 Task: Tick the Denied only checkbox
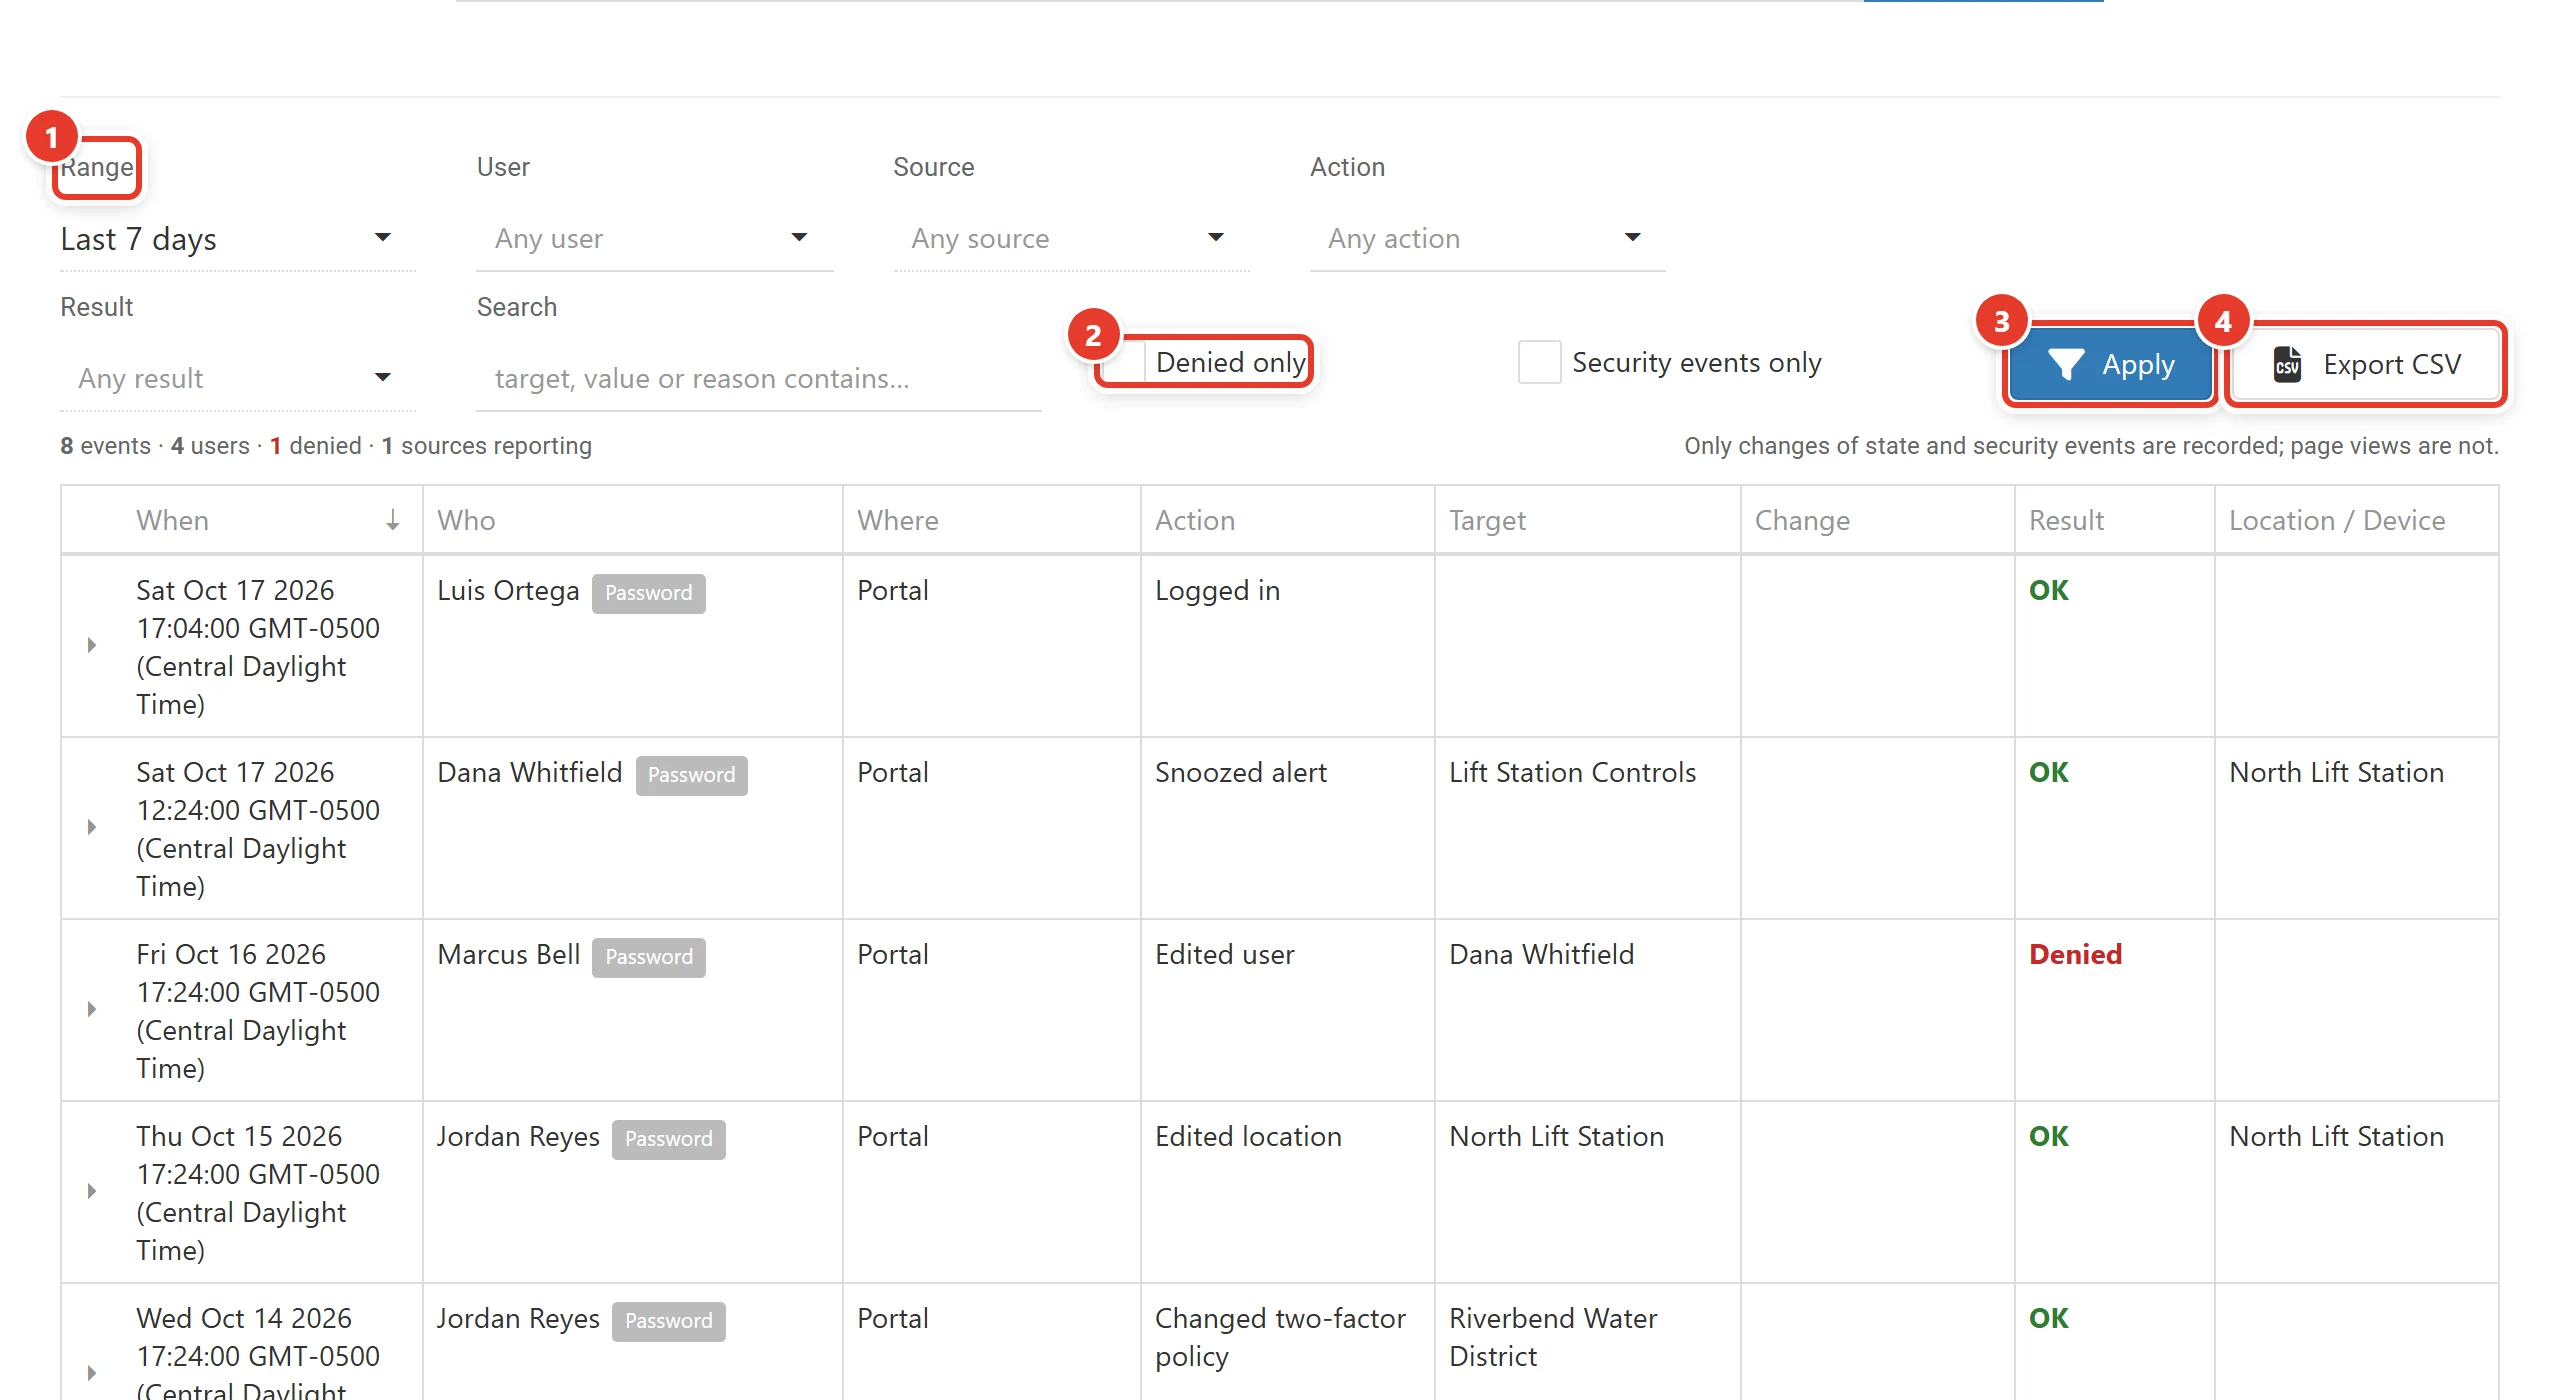[x=1123, y=362]
